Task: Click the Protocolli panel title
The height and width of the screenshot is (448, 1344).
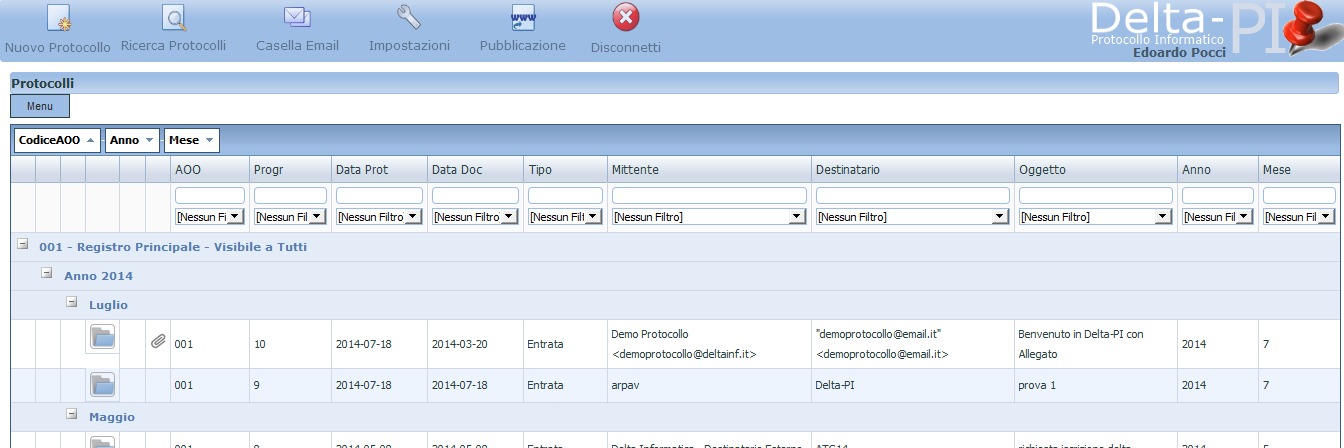Action: coord(43,84)
